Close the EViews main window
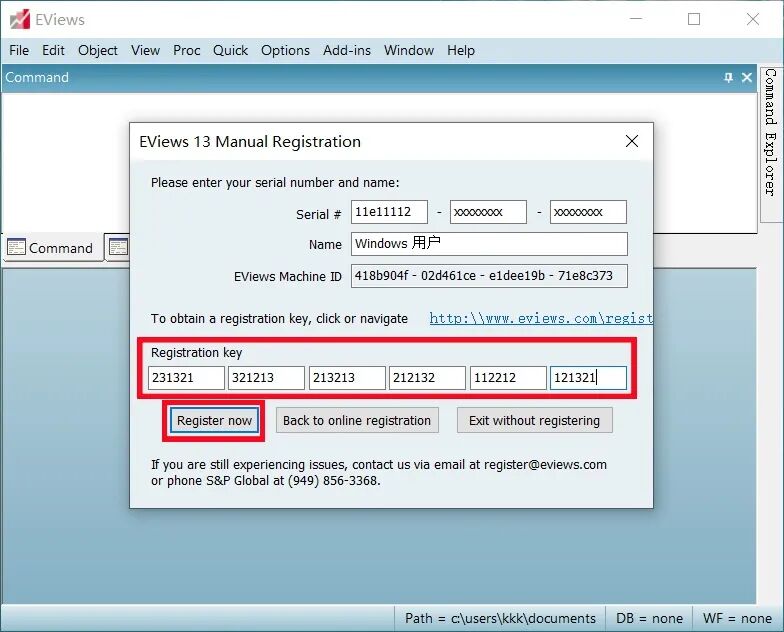784x632 pixels. (x=752, y=19)
